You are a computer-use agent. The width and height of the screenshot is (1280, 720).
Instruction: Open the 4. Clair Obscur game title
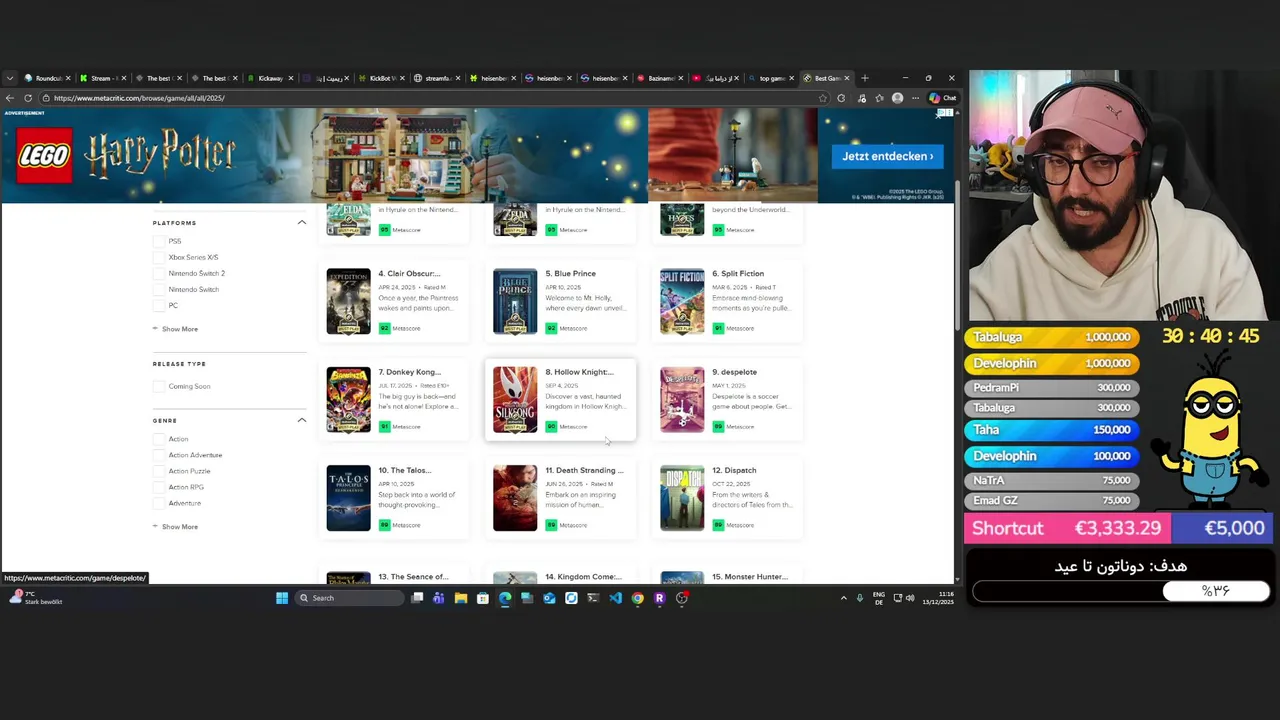(409, 273)
